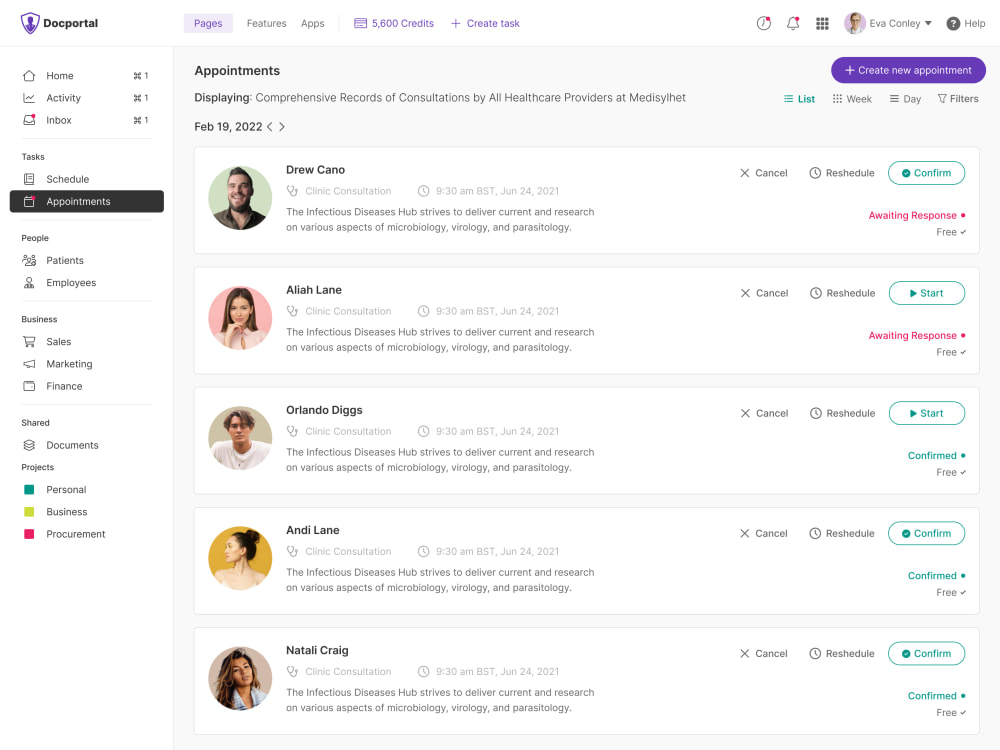Select the pink Procurement project swatch

click(x=29, y=534)
